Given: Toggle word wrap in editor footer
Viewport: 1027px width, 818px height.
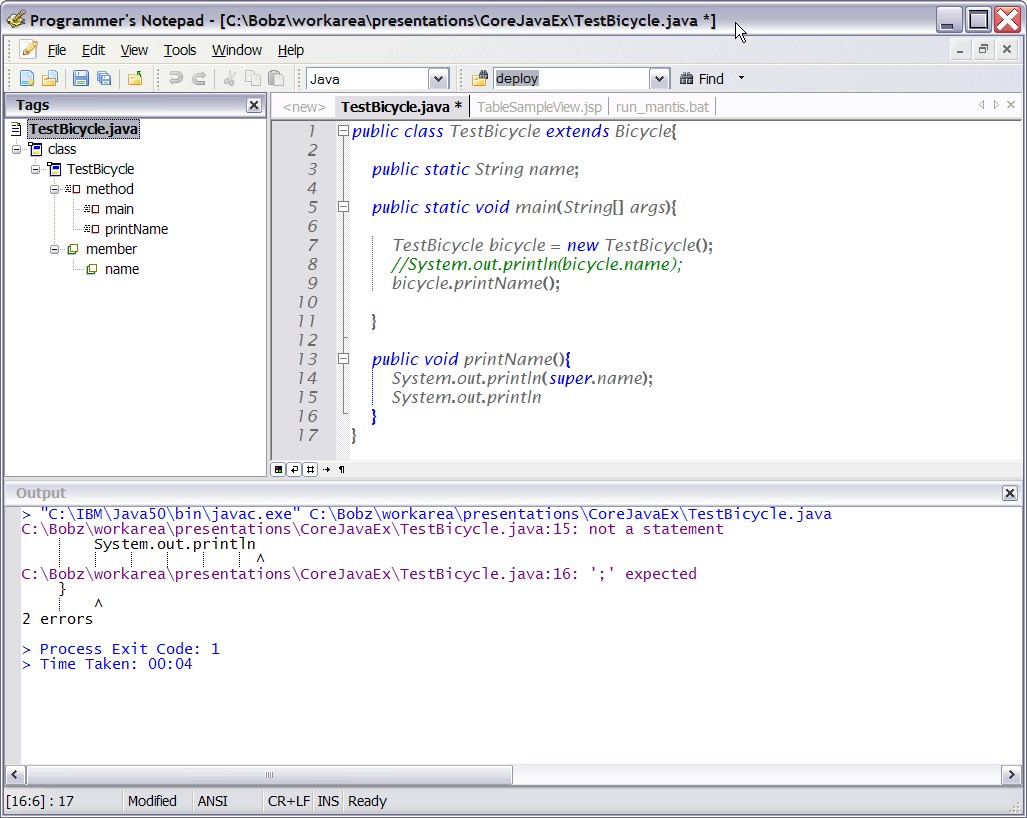Looking at the screenshot, I should pyautogui.click(x=294, y=469).
